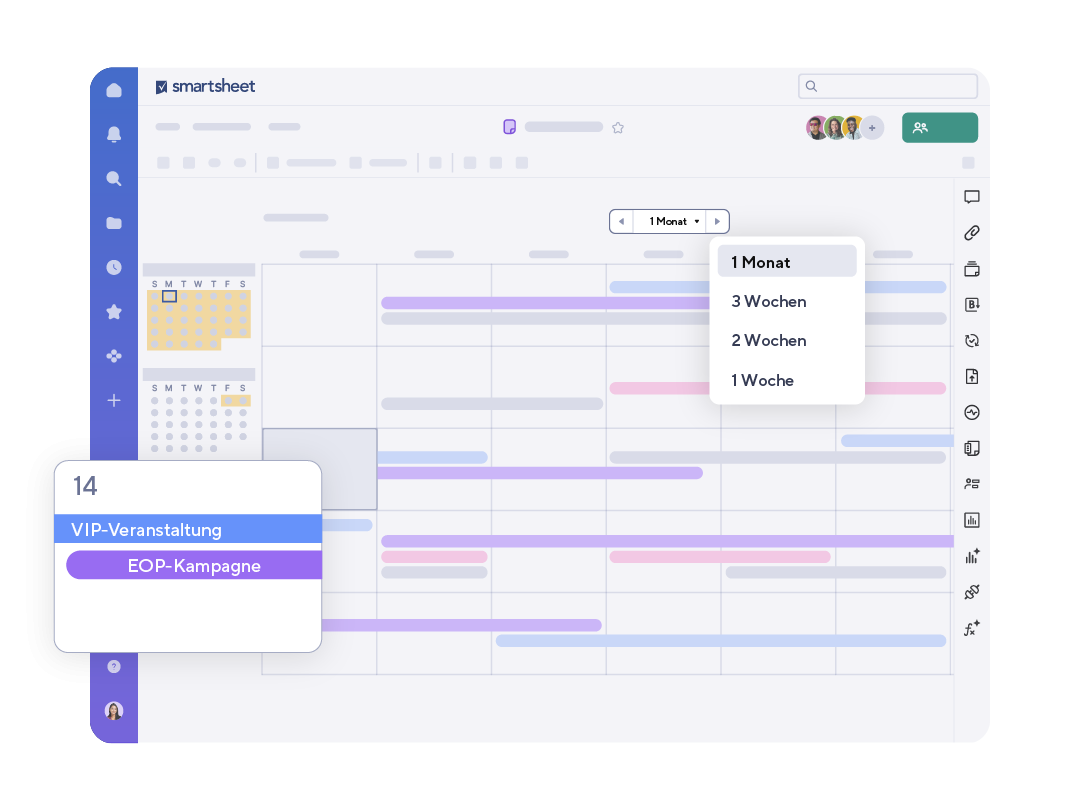Viewport: 1080px width, 810px height.
Task: Select the highlighted date in mini calendar
Action: [x=169, y=296]
